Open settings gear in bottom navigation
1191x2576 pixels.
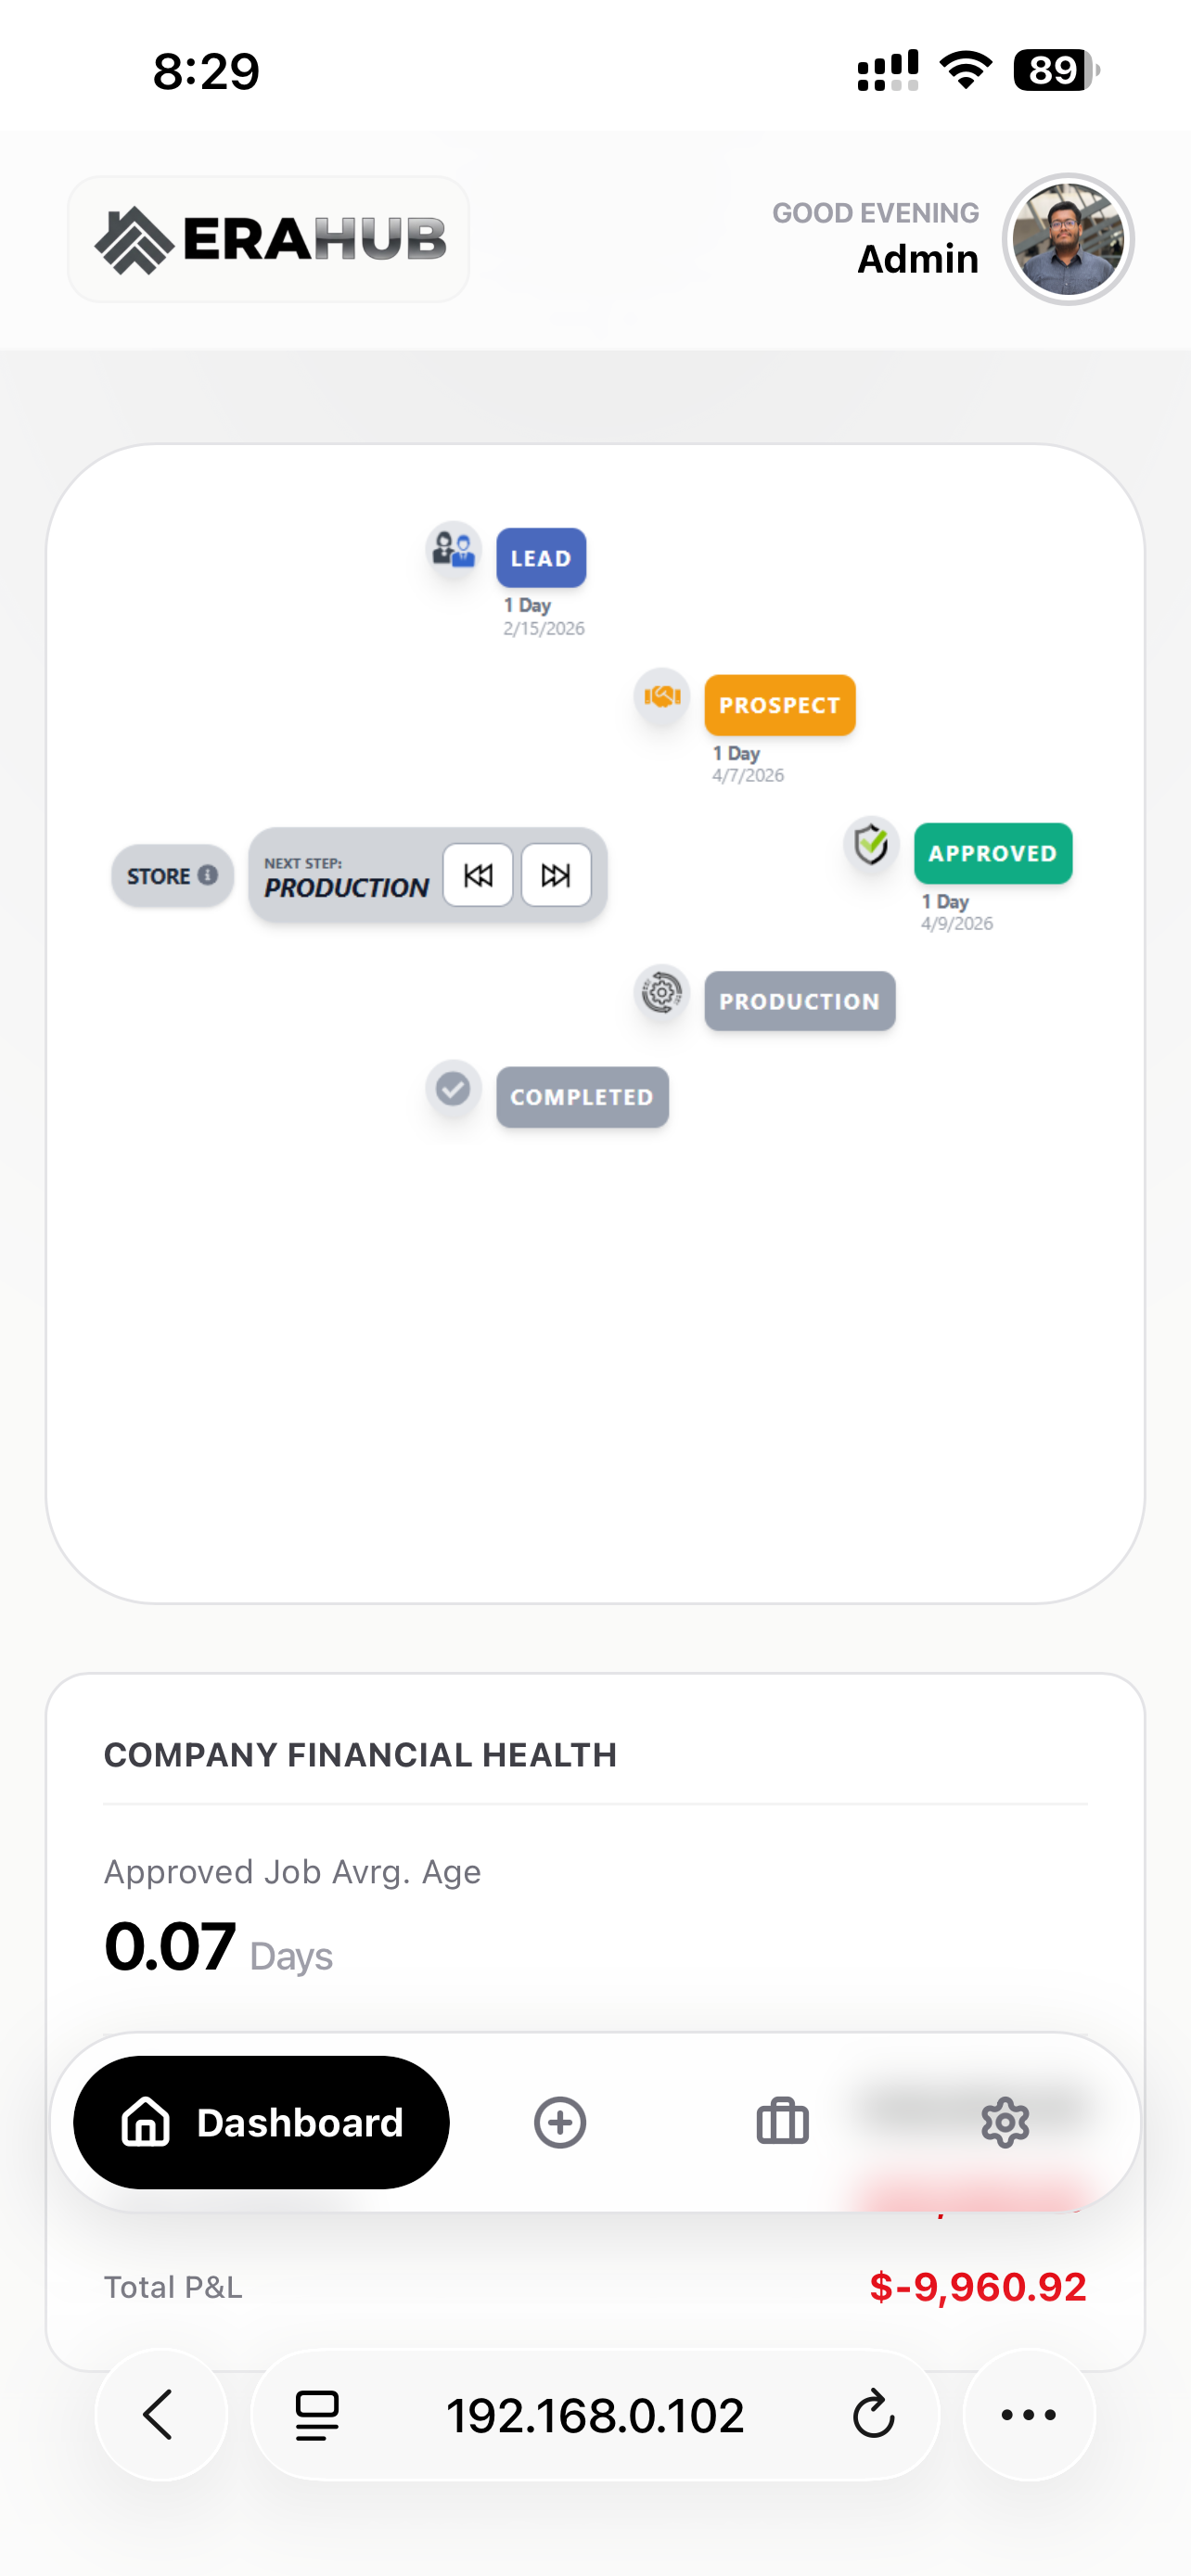click(1005, 2122)
